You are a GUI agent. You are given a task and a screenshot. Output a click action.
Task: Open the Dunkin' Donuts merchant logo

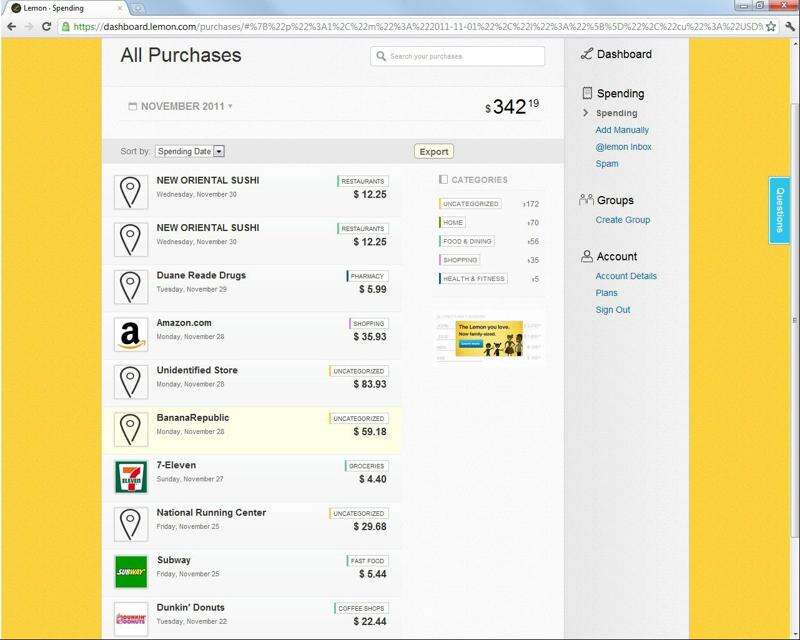(x=131, y=619)
